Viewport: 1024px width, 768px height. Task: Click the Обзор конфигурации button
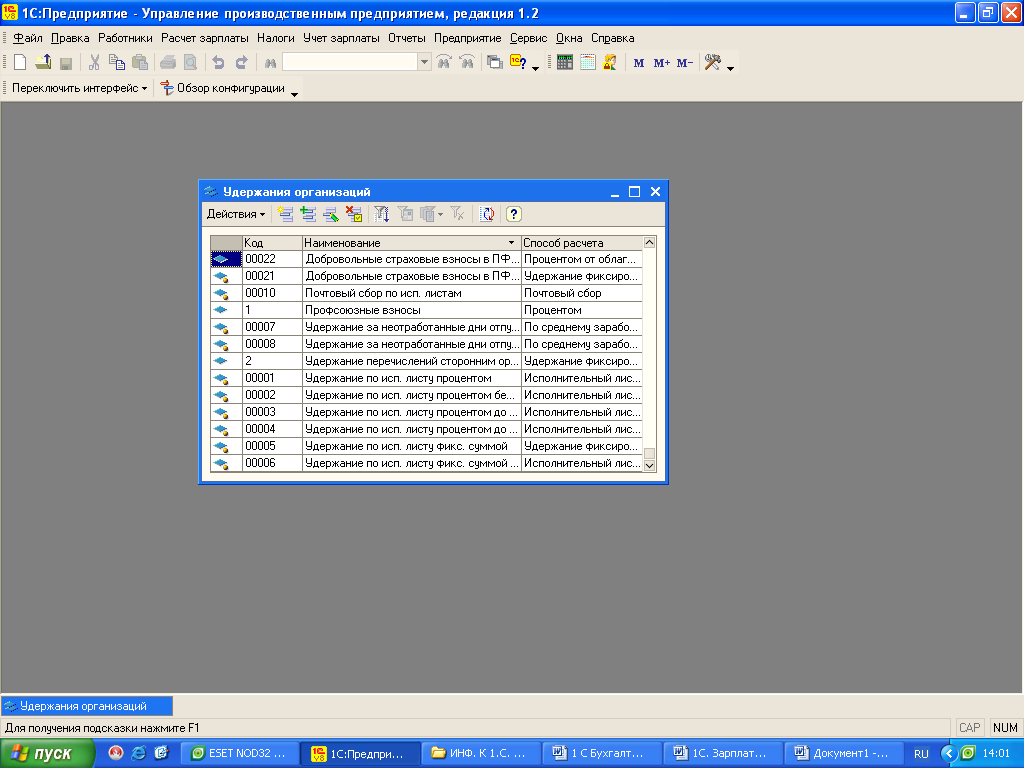(223, 88)
